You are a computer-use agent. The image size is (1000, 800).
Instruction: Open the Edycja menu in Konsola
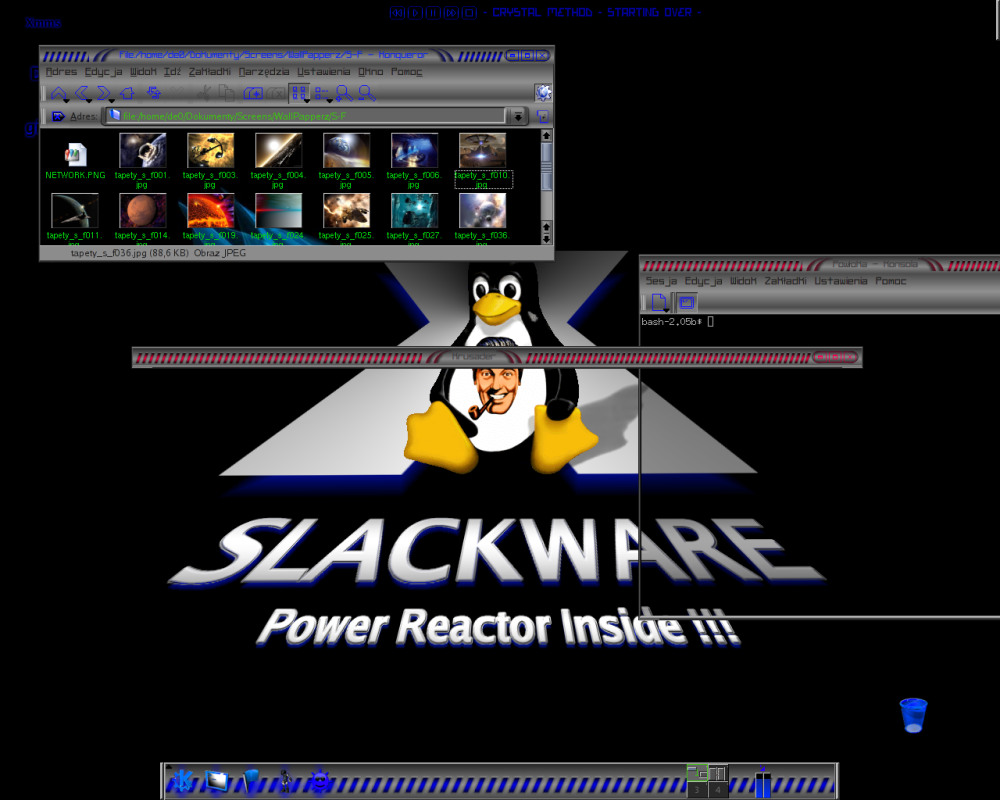(x=703, y=281)
